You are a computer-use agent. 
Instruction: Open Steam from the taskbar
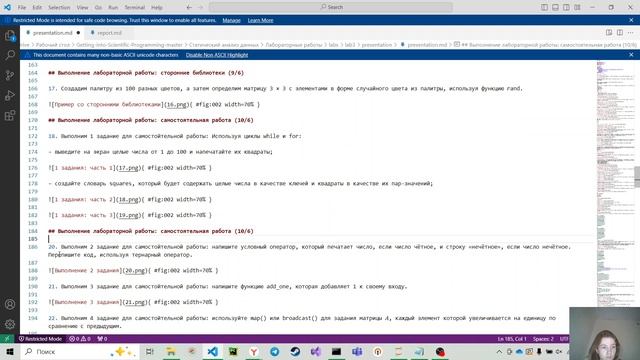click(296, 351)
